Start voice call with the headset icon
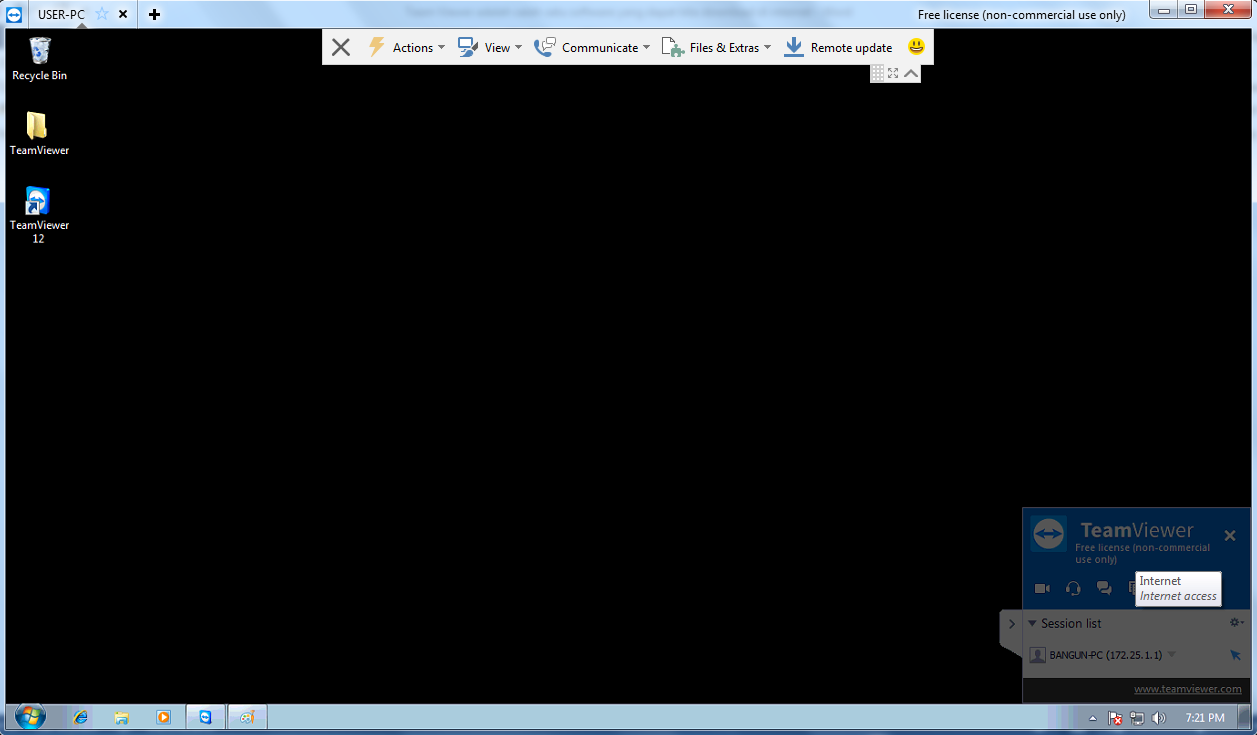 tap(1073, 589)
